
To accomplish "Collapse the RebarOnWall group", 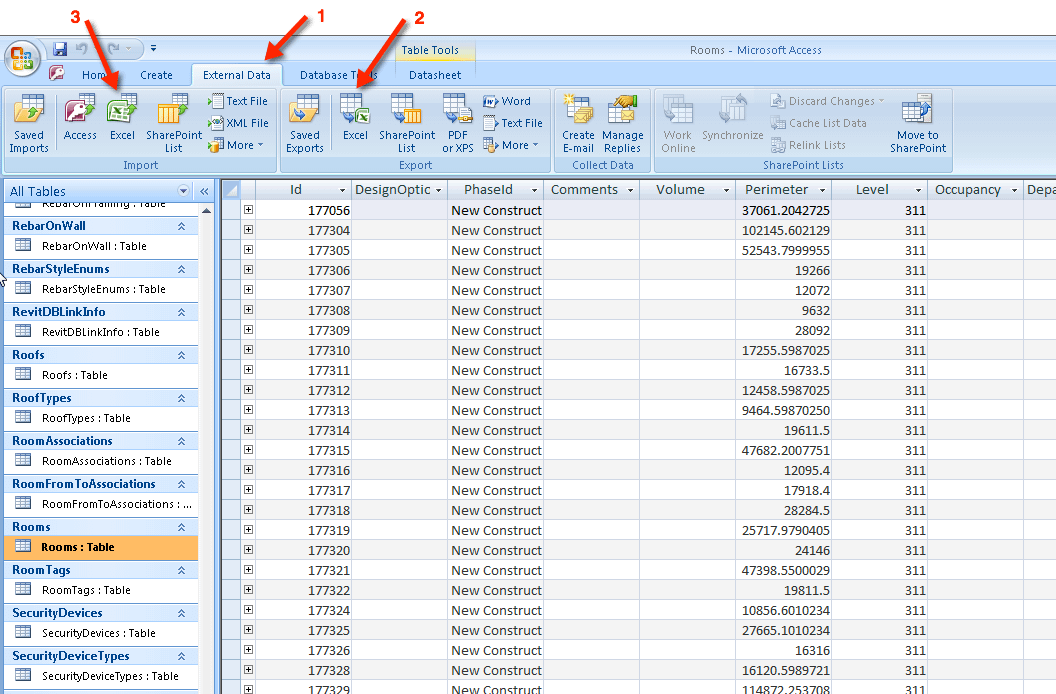I will [181, 226].
